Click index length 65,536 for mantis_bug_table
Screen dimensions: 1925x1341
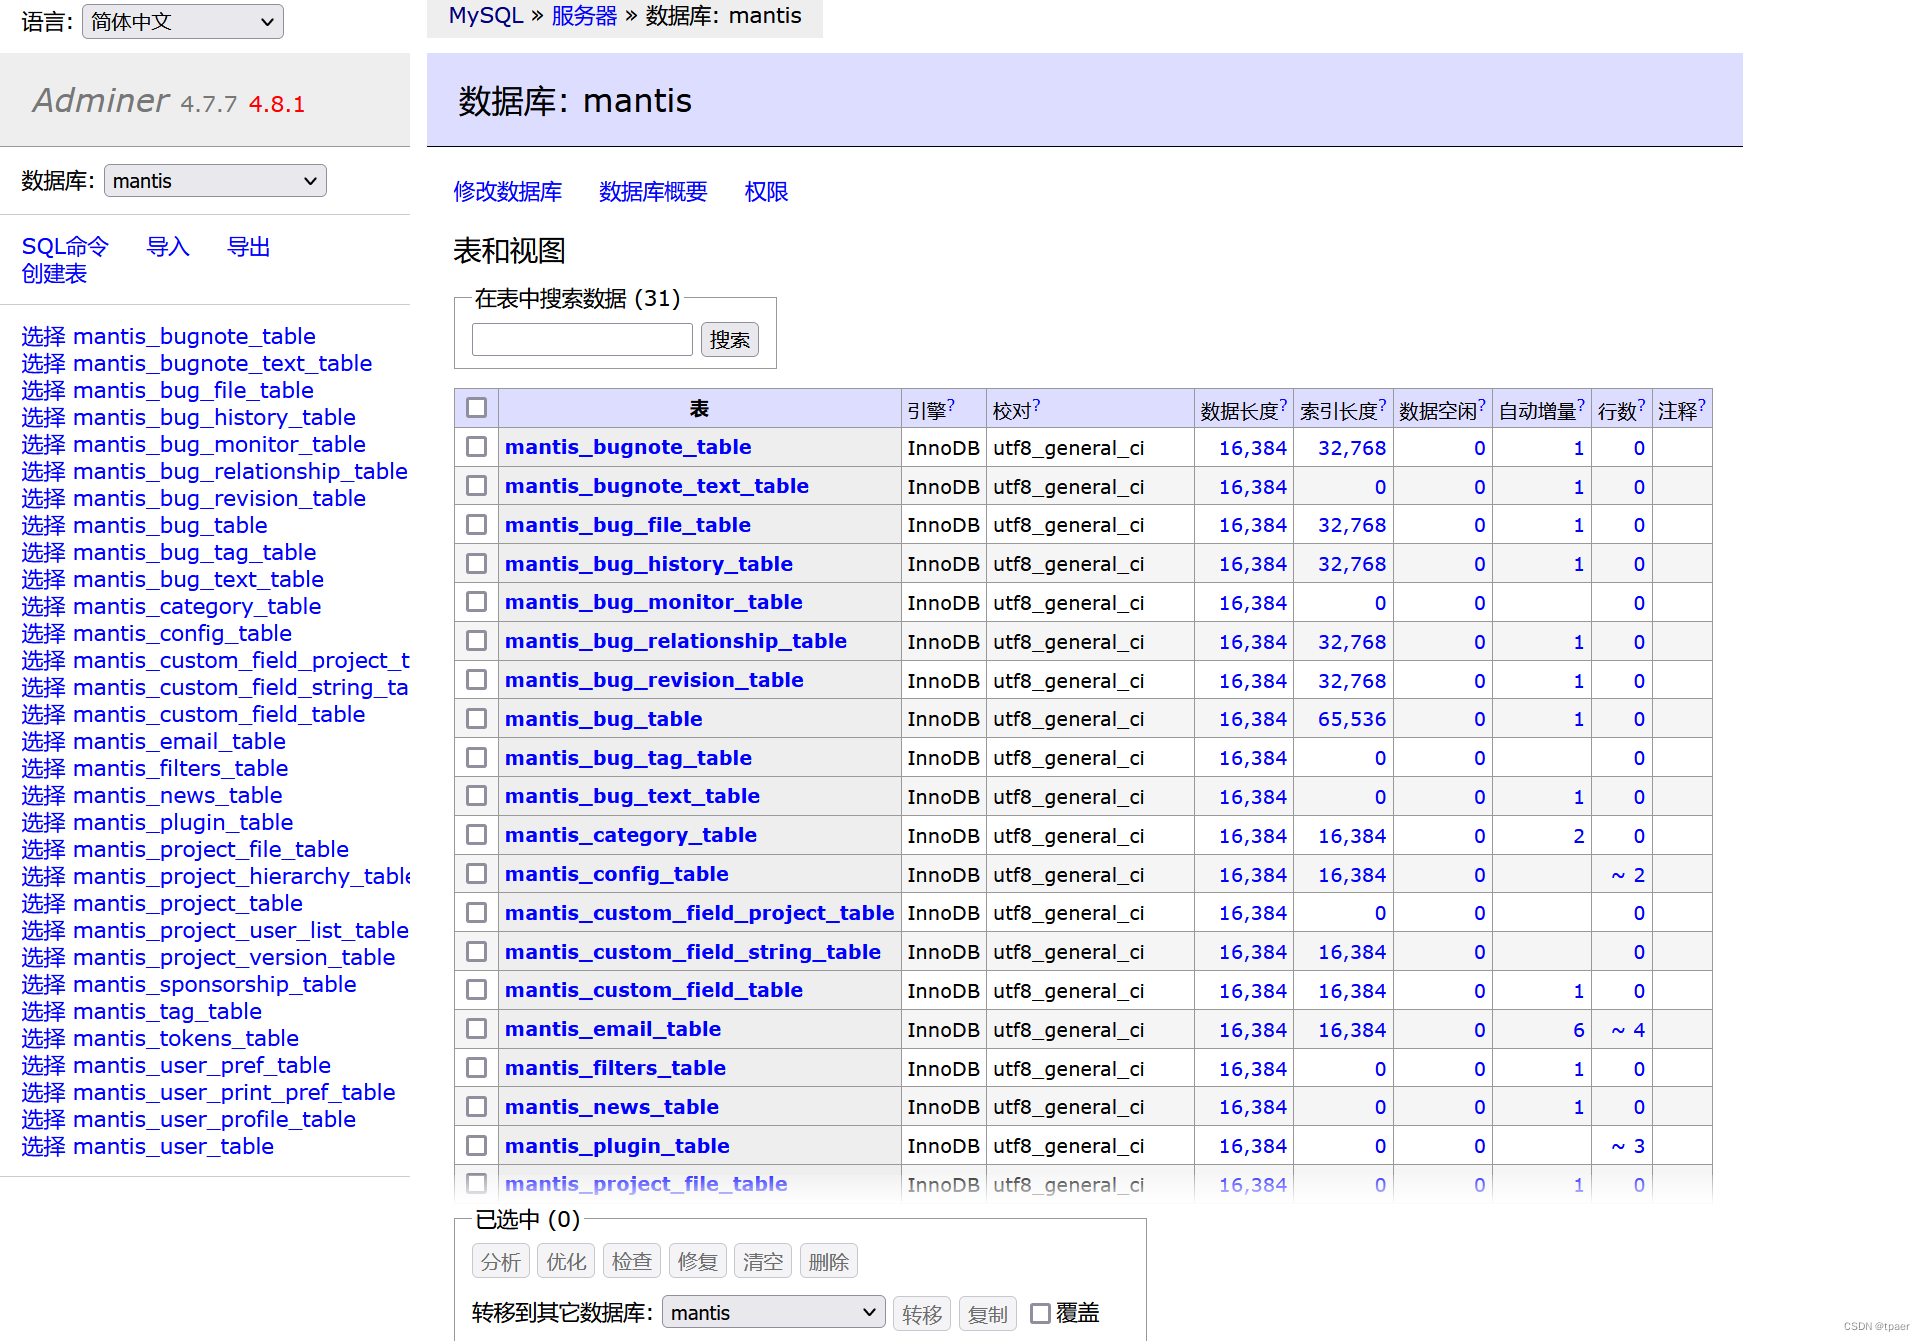1352,719
